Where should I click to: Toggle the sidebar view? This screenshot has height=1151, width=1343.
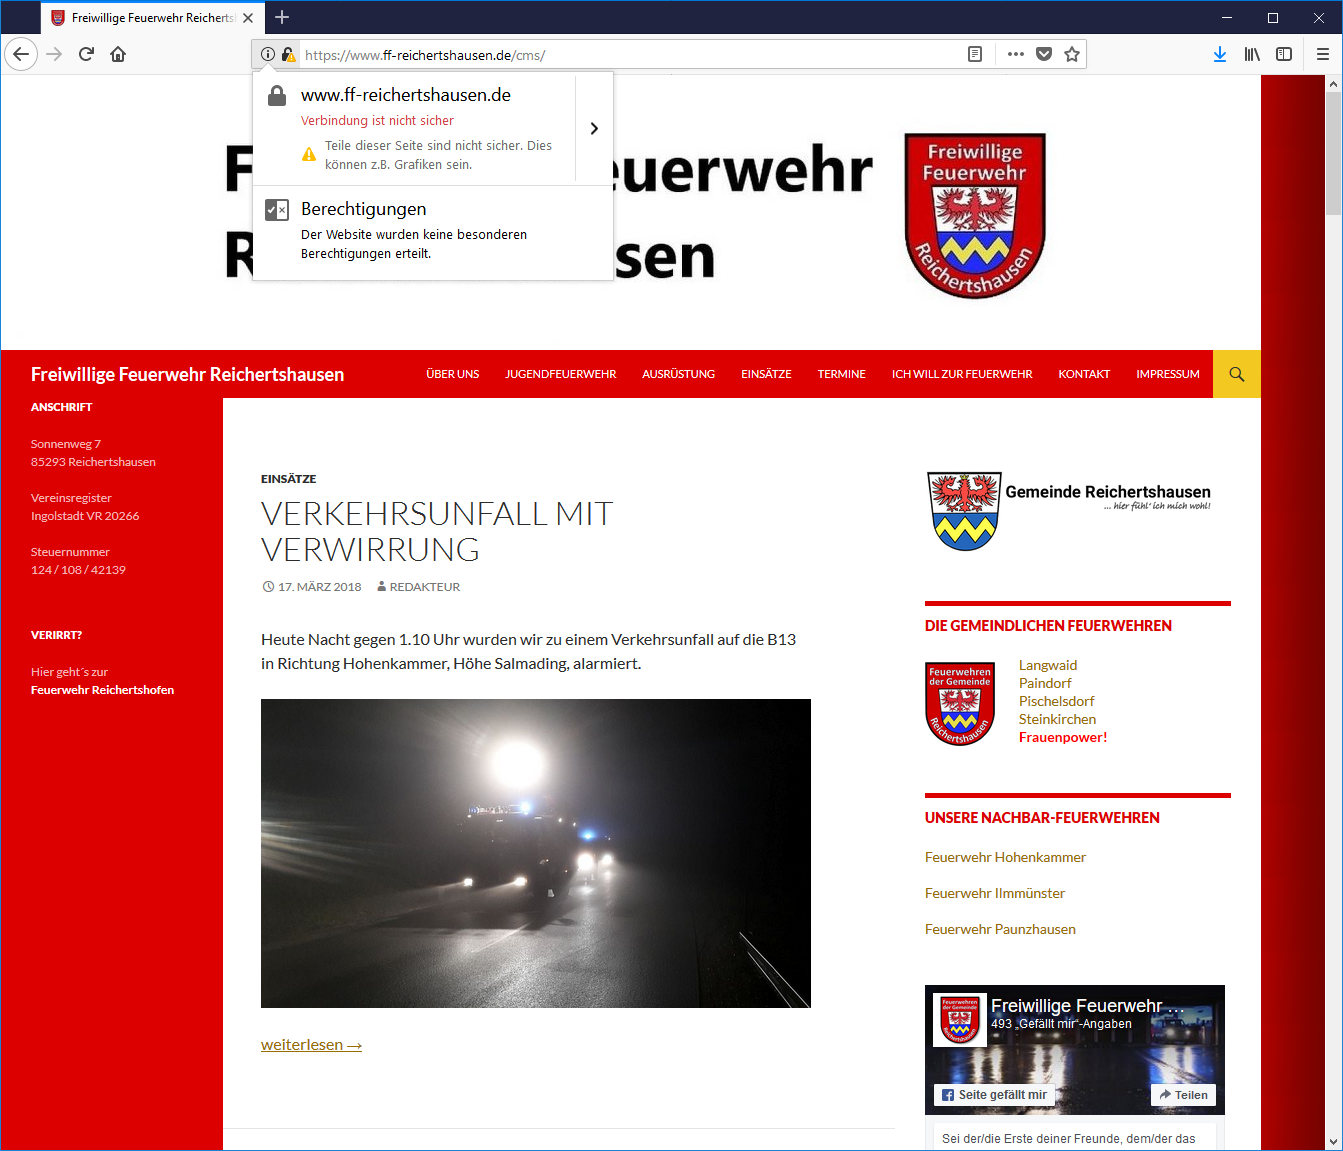coord(1284,54)
